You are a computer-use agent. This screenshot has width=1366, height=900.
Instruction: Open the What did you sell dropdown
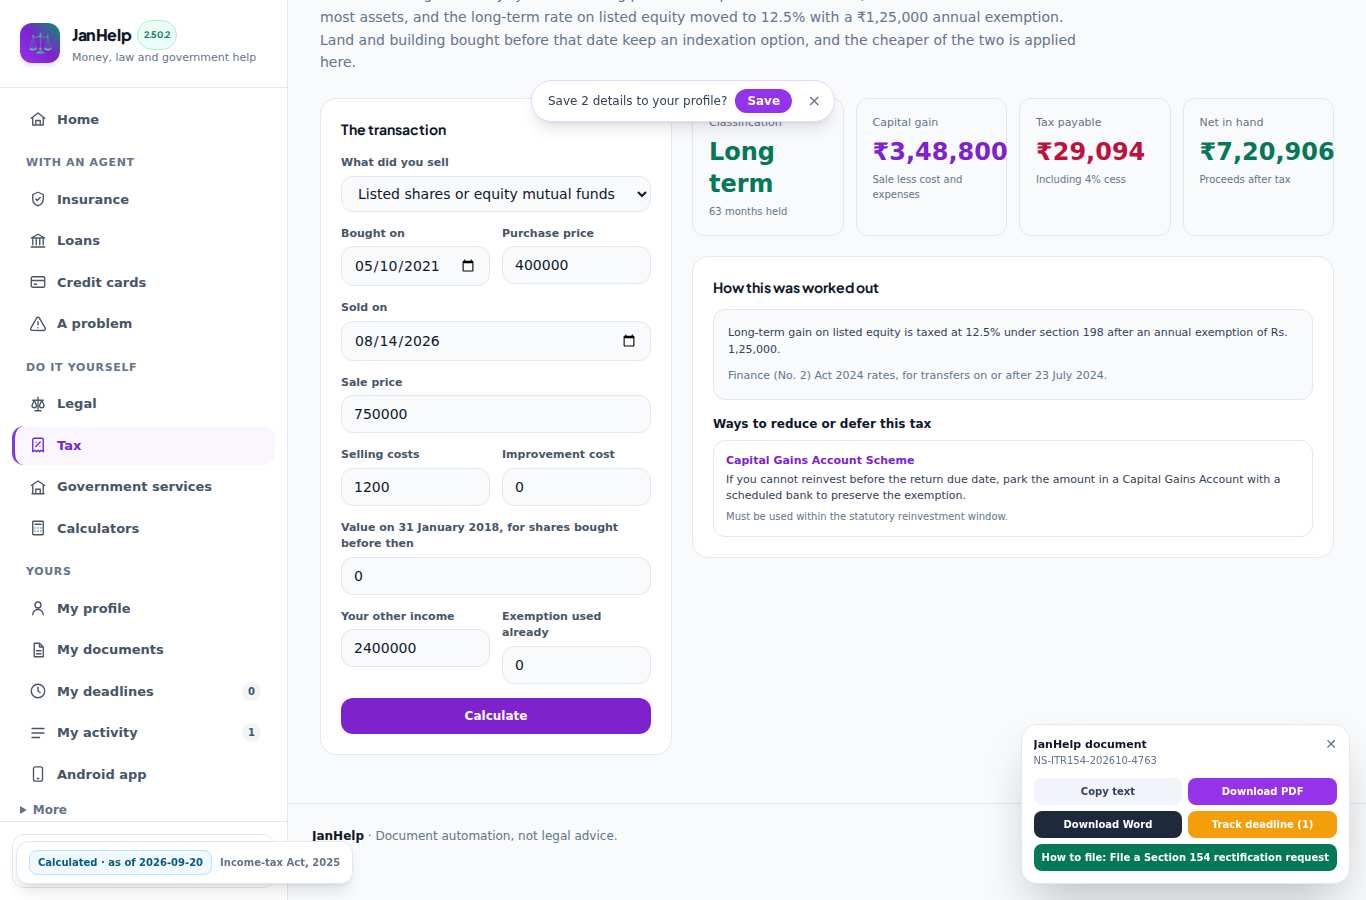tap(496, 194)
